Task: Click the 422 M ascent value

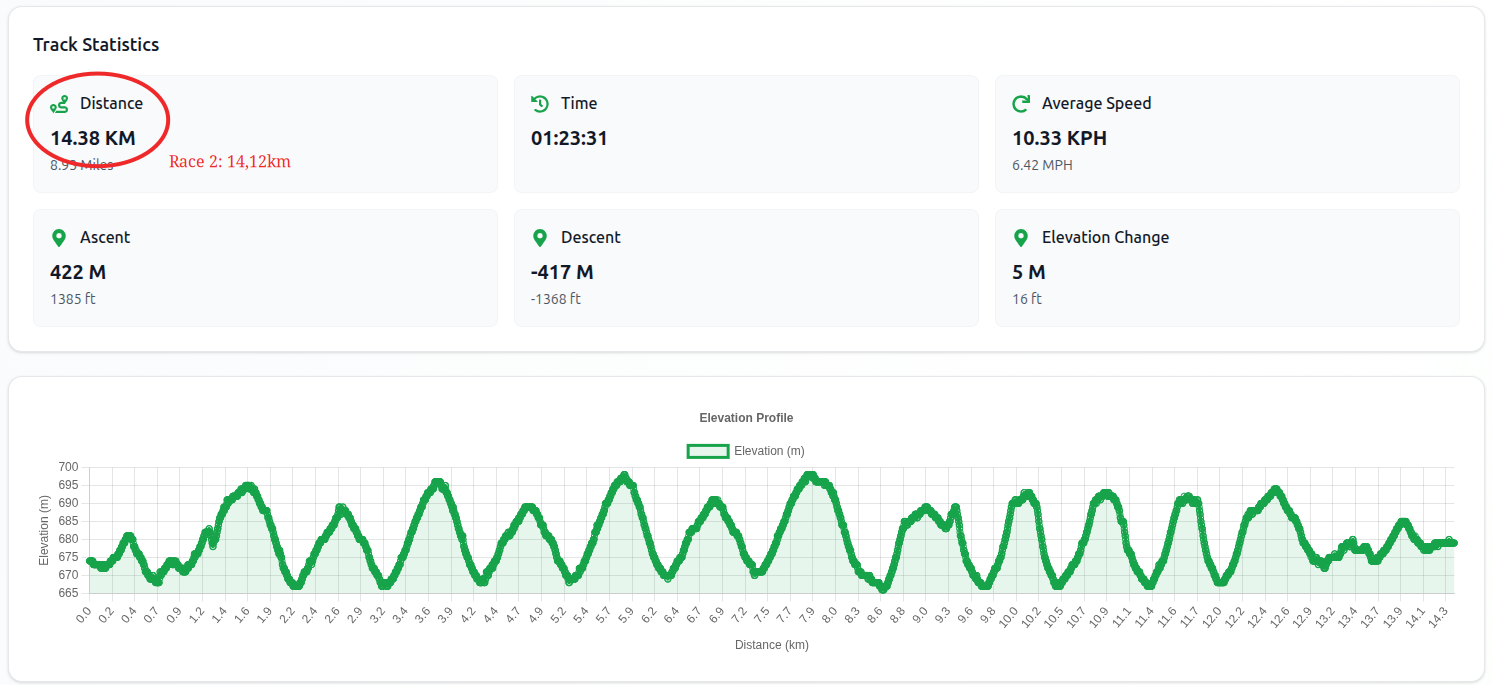Action: (78, 273)
